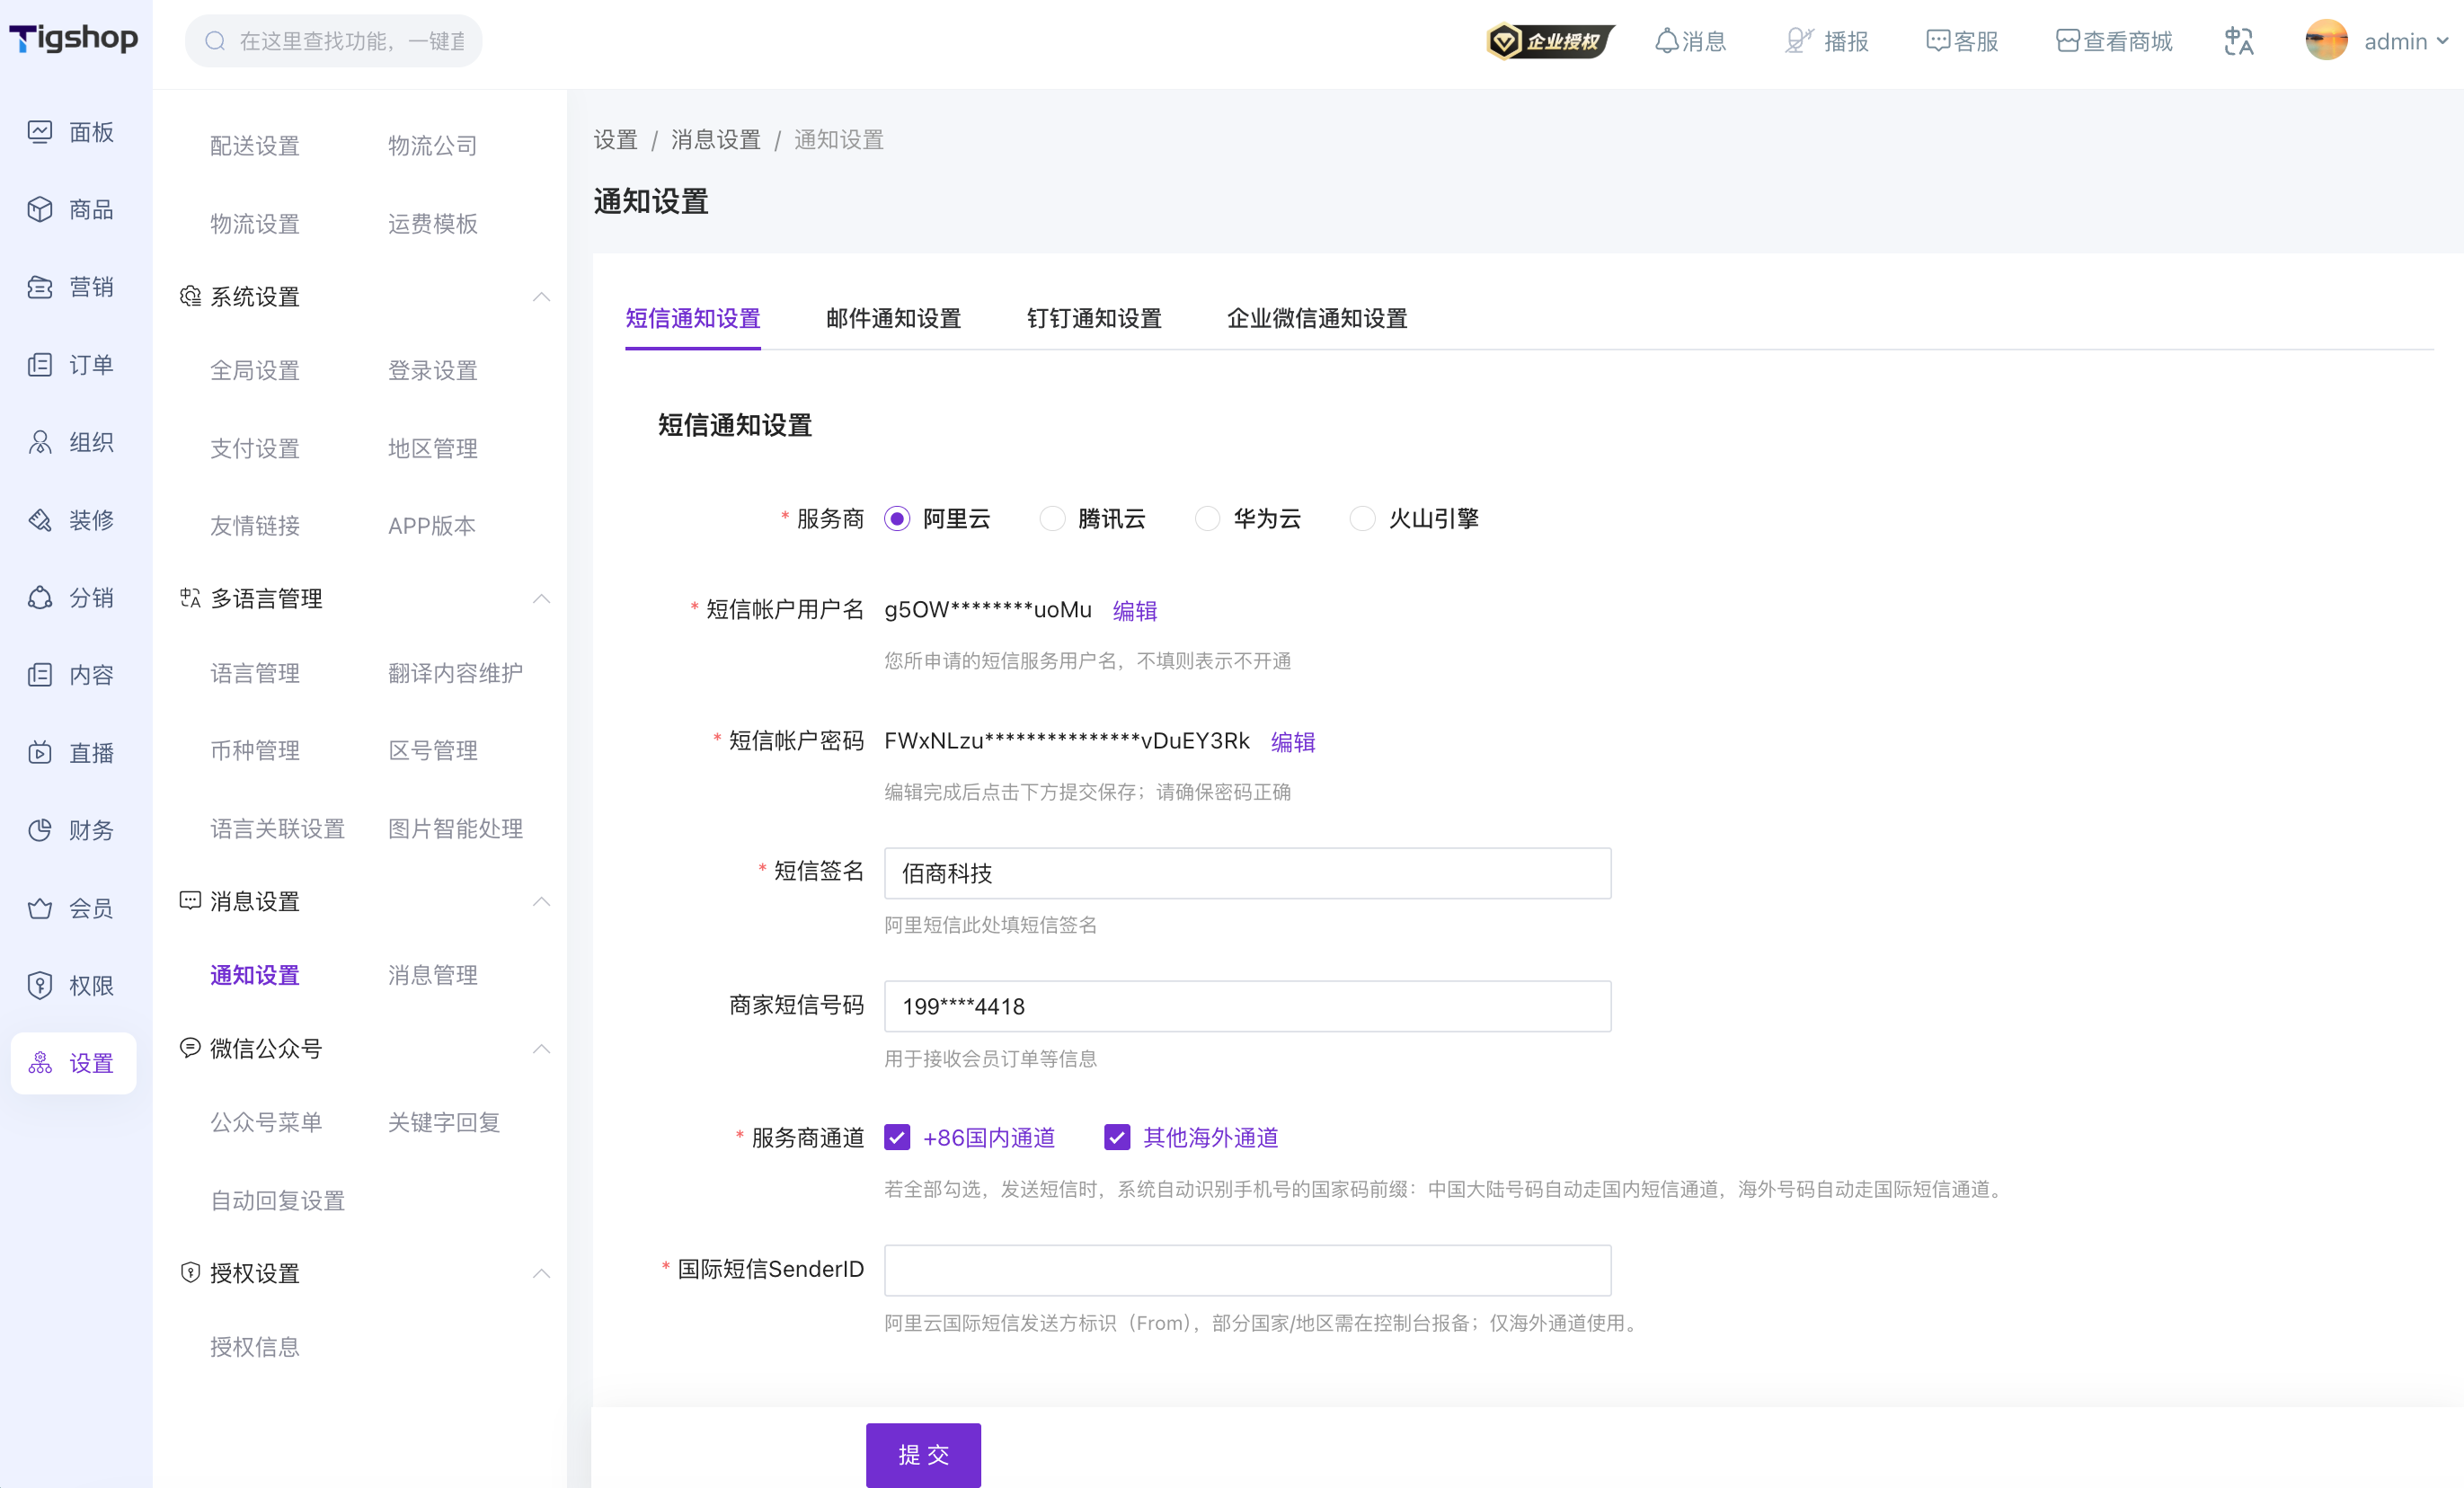Open the 全局设置 submenu item
This screenshot has height=1488, width=2464.
[x=255, y=371]
